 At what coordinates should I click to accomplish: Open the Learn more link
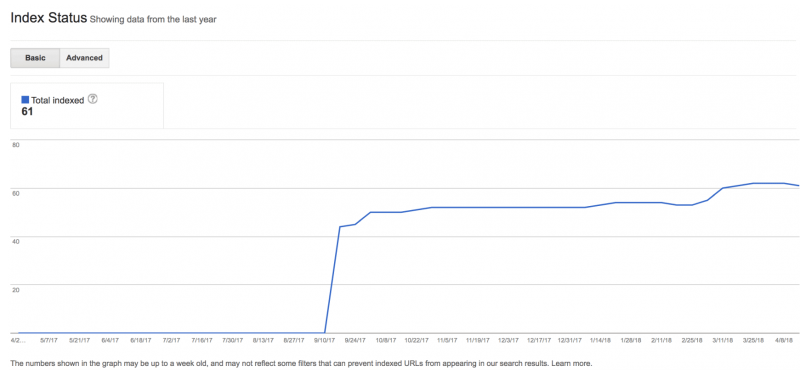click(x=571, y=364)
